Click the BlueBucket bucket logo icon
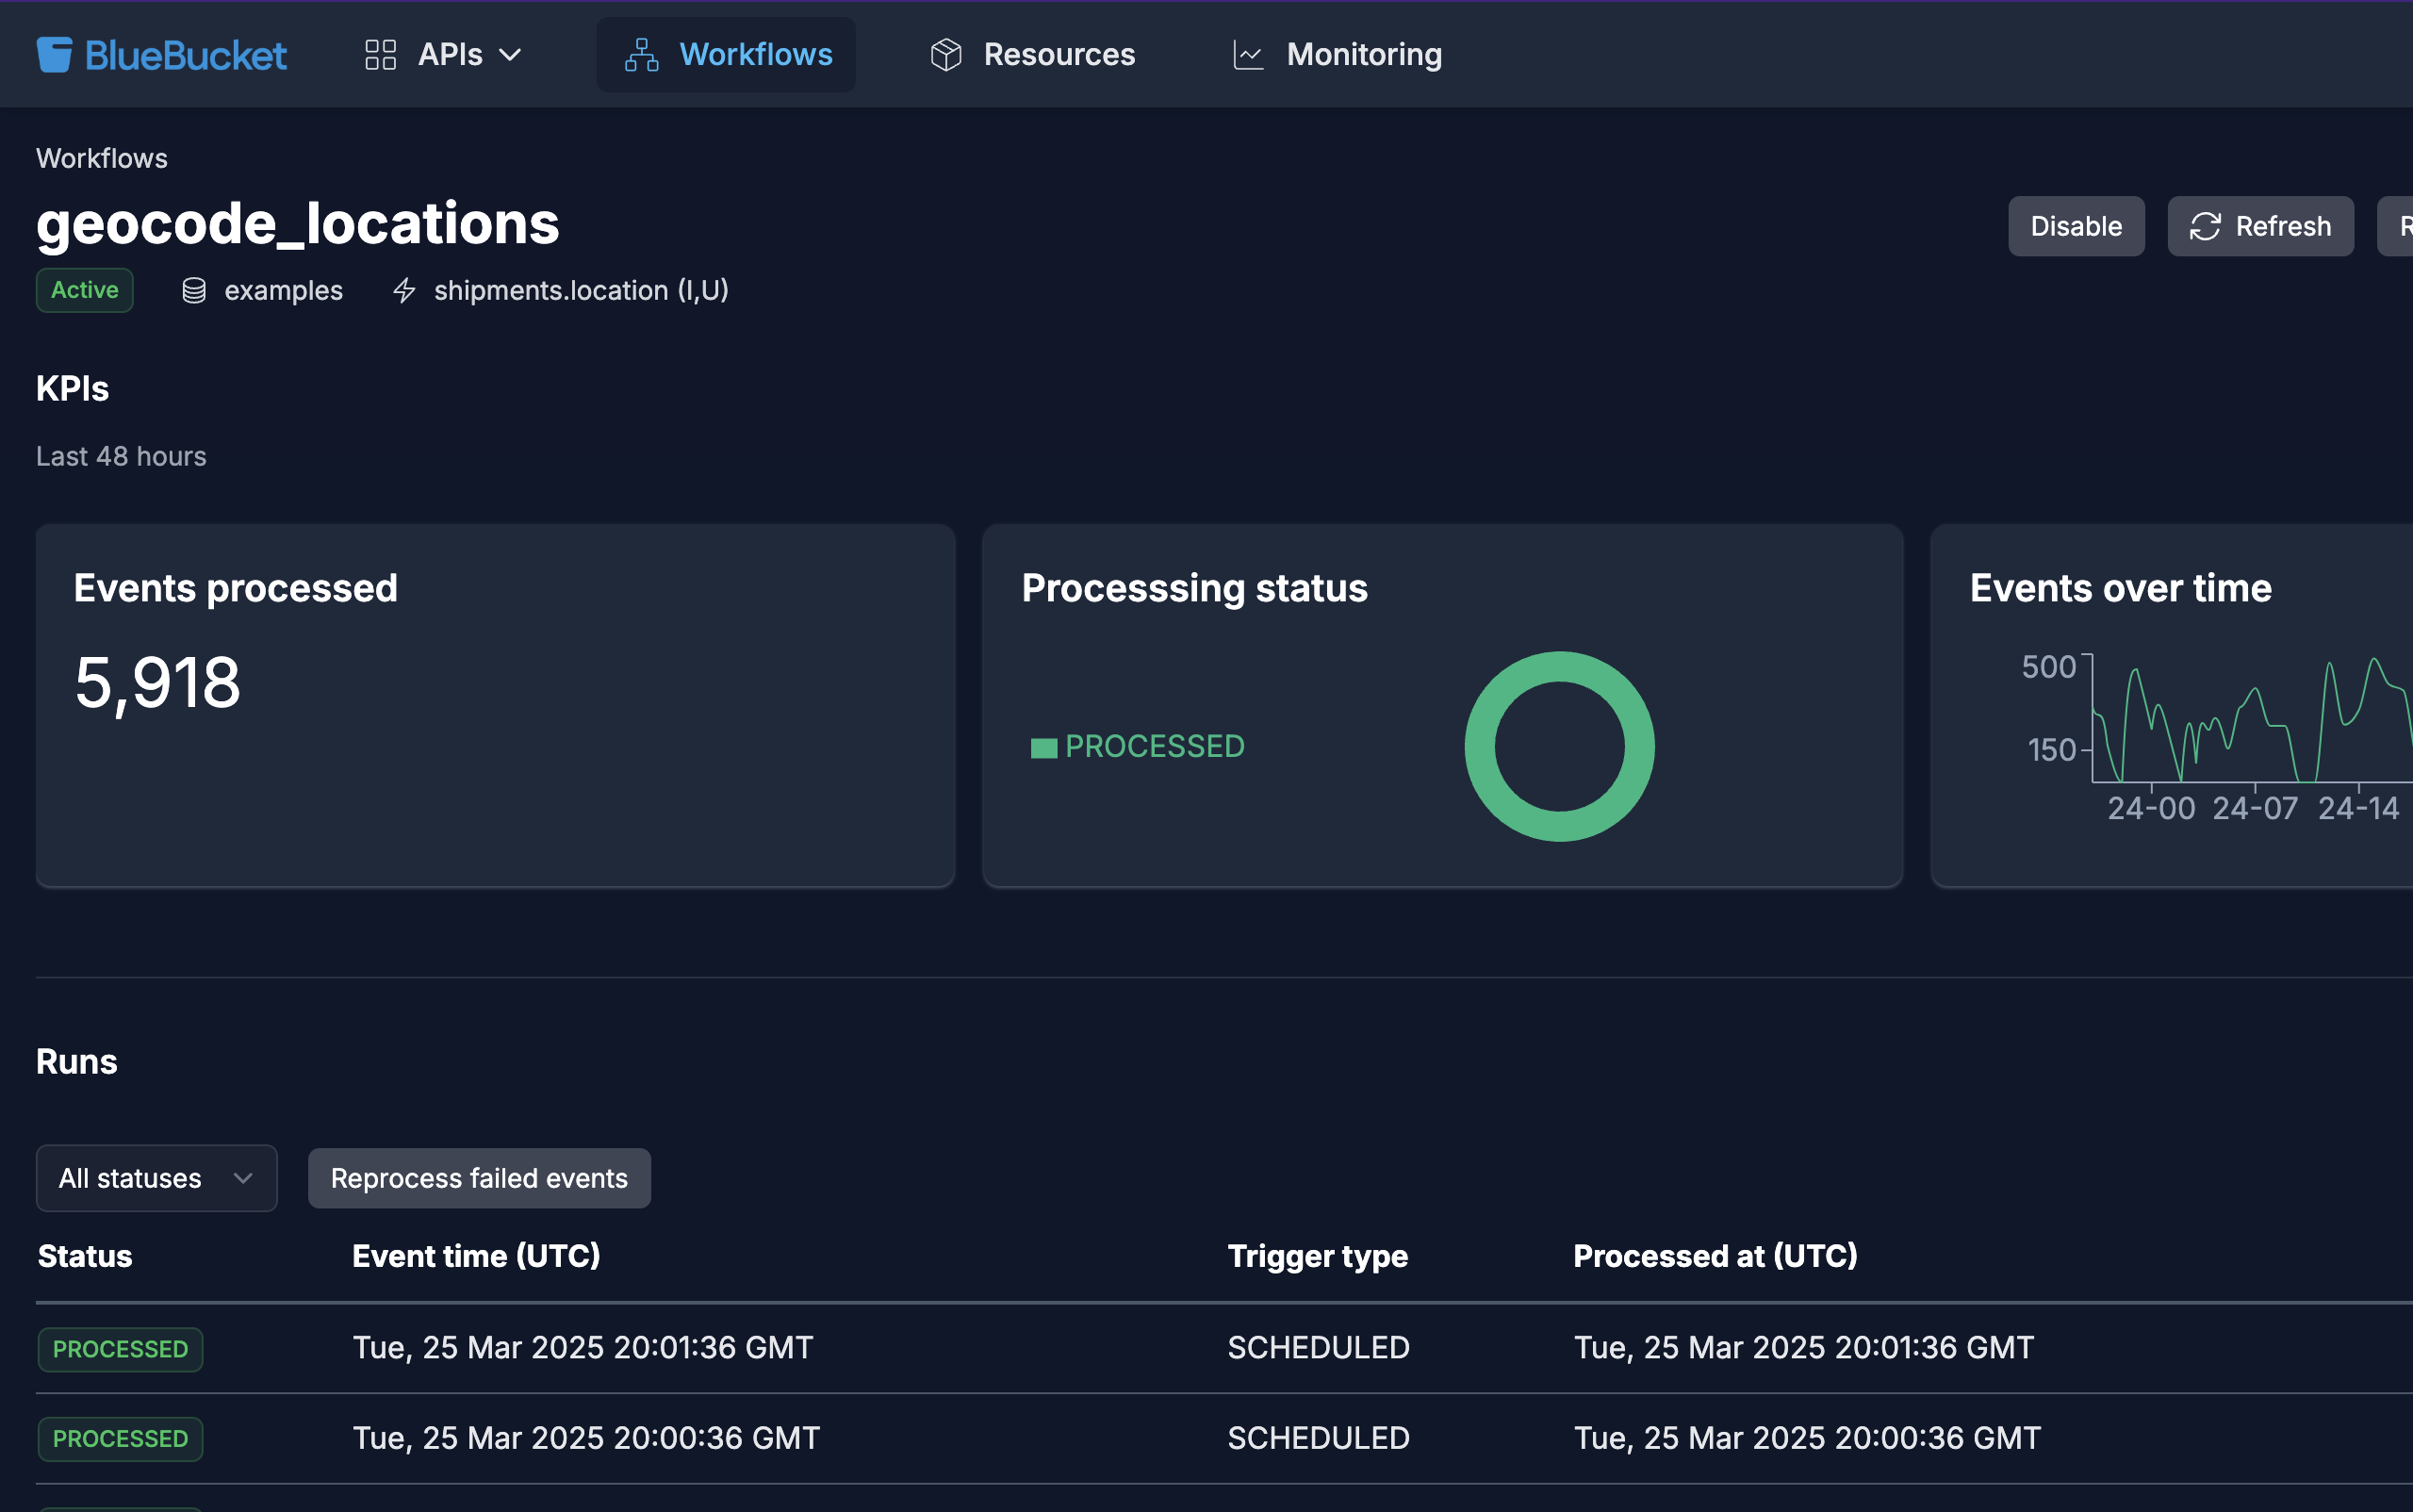This screenshot has width=2413, height=1512. click(x=54, y=54)
